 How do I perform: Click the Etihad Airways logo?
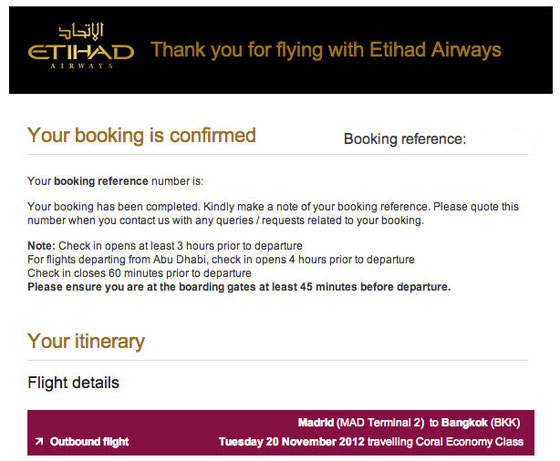point(81,46)
